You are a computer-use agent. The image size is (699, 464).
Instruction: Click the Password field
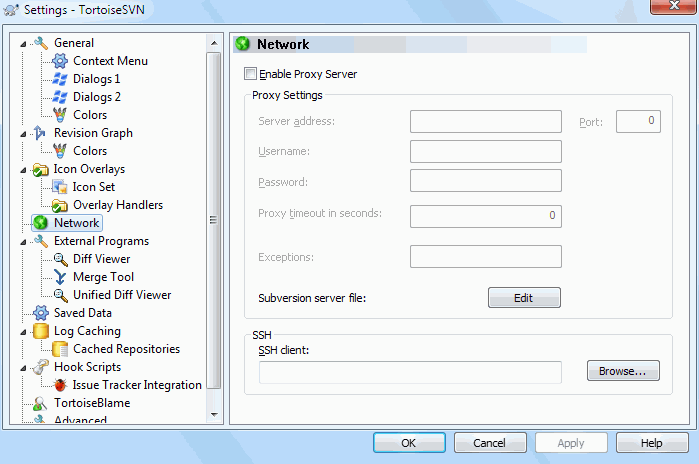point(485,181)
